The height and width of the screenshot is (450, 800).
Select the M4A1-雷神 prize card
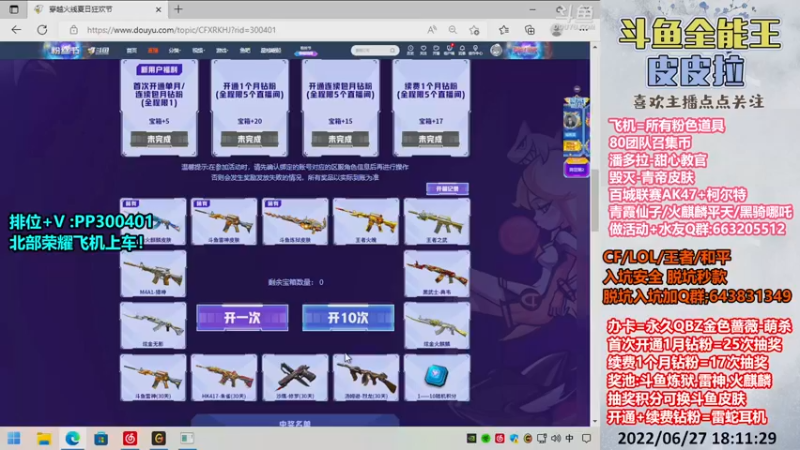pos(153,273)
